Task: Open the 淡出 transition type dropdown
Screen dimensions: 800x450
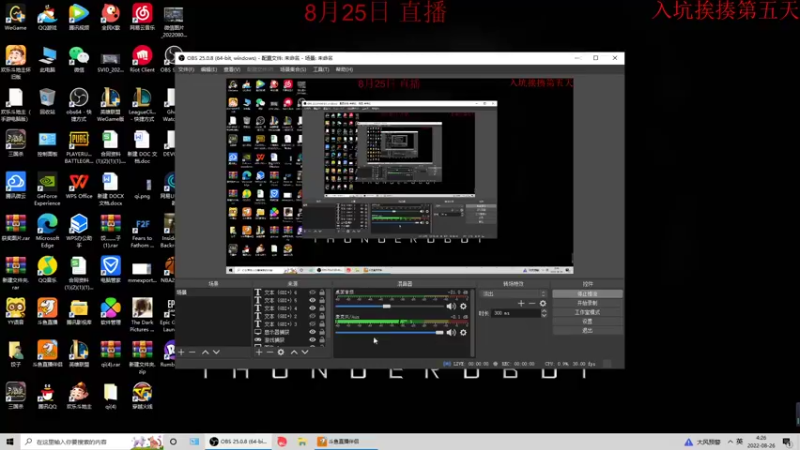Action: click(x=513, y=294)
